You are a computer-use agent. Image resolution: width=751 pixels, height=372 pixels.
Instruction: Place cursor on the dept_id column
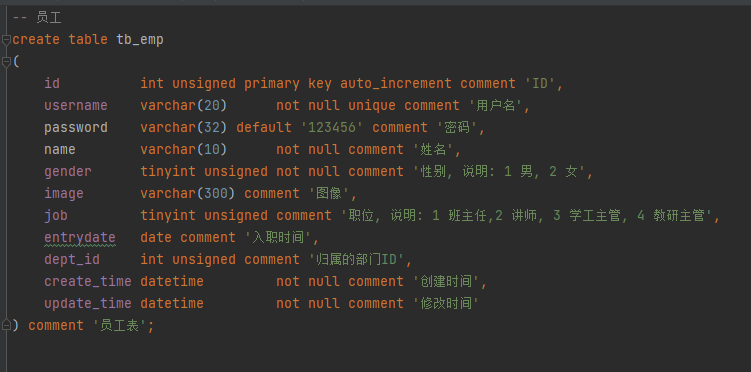tap(72, 260)
